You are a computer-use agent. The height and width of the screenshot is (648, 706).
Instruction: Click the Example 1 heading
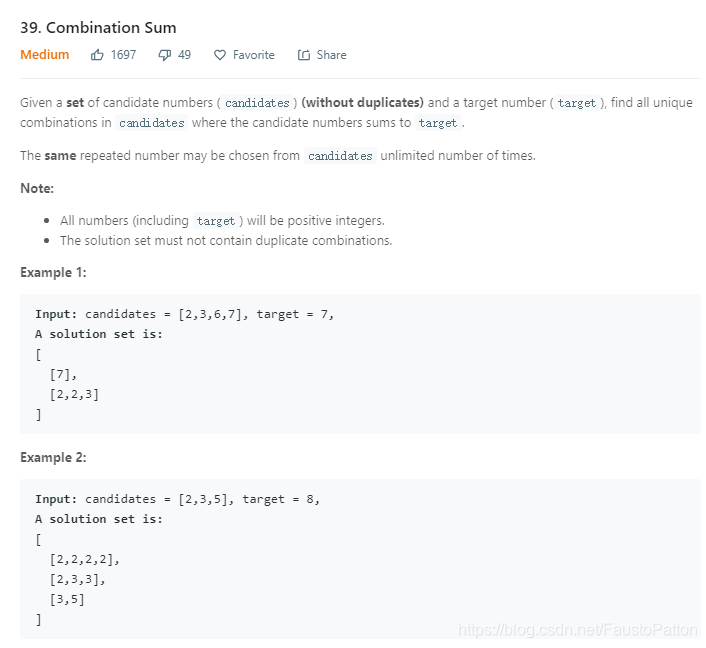53,272
